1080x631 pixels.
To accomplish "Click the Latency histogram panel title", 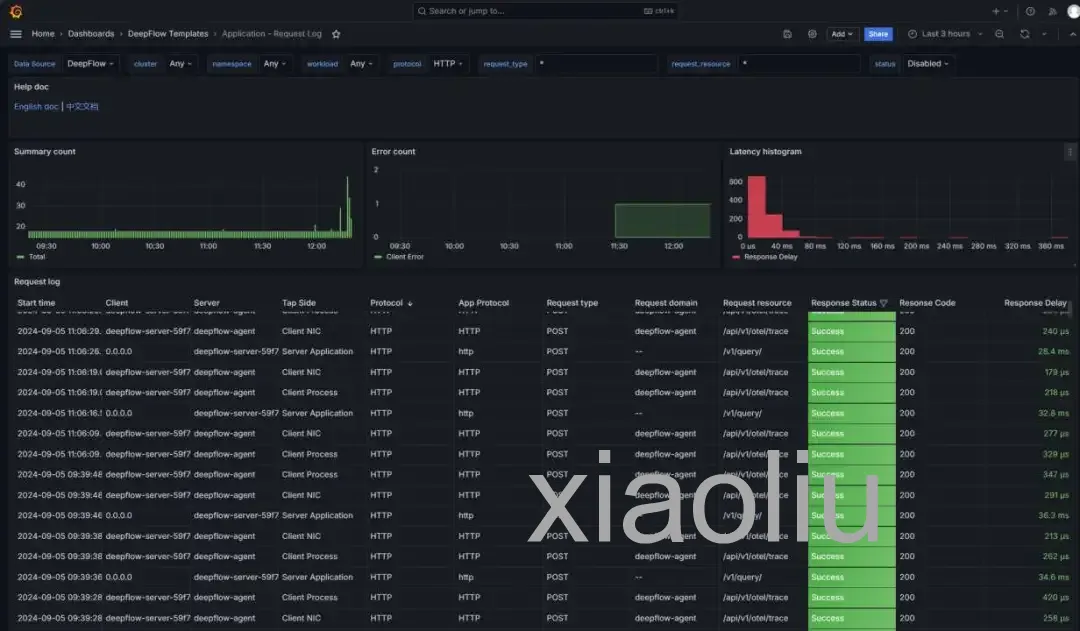I will point(765,152).
